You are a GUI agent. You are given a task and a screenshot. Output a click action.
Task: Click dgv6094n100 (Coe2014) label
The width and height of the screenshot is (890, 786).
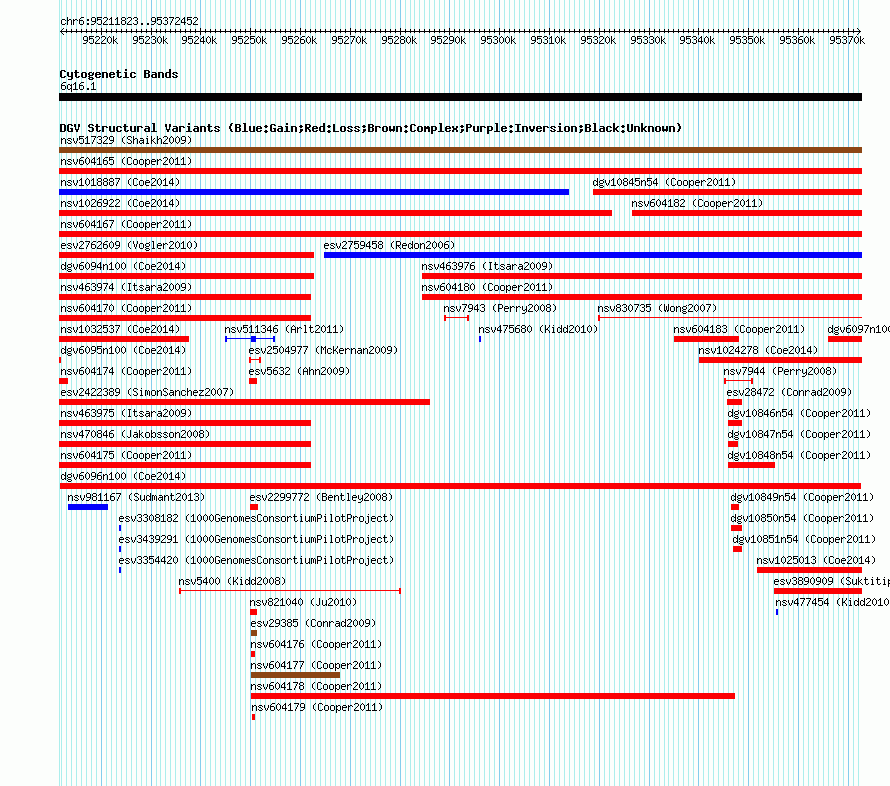(123, 266)
